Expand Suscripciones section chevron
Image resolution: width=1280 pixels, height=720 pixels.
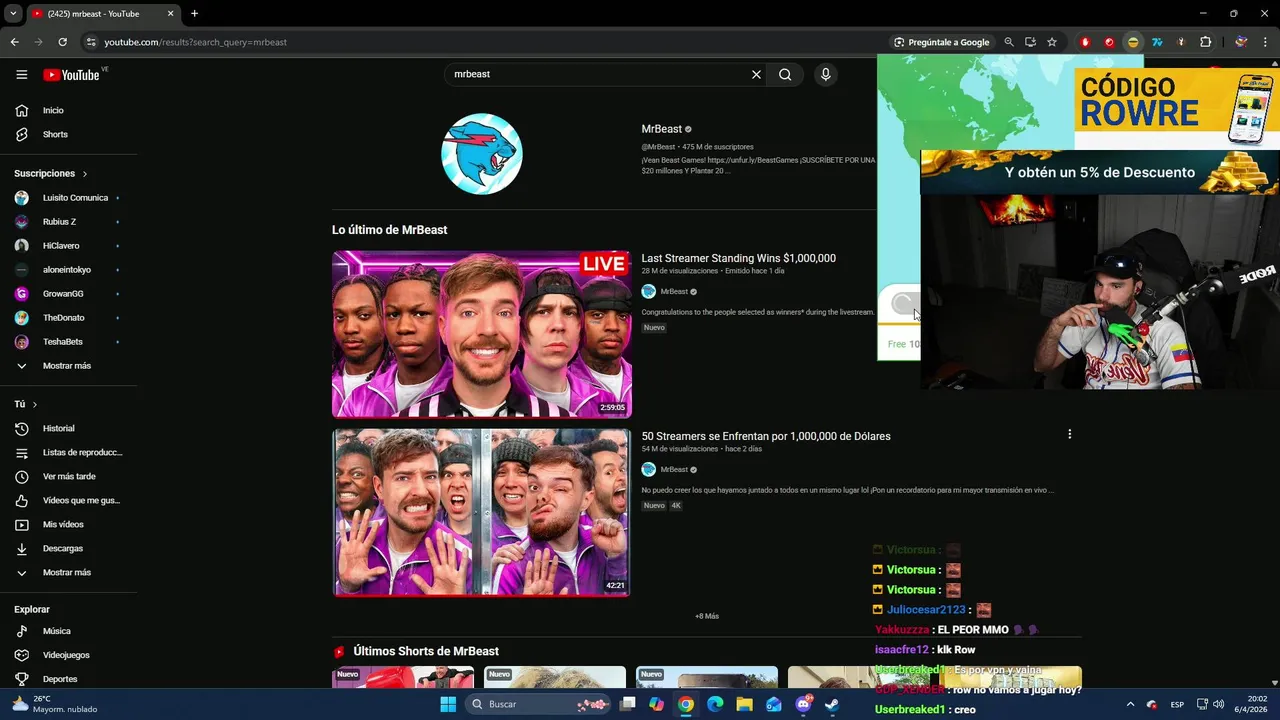pyautogui.click(x=85, y=174)
